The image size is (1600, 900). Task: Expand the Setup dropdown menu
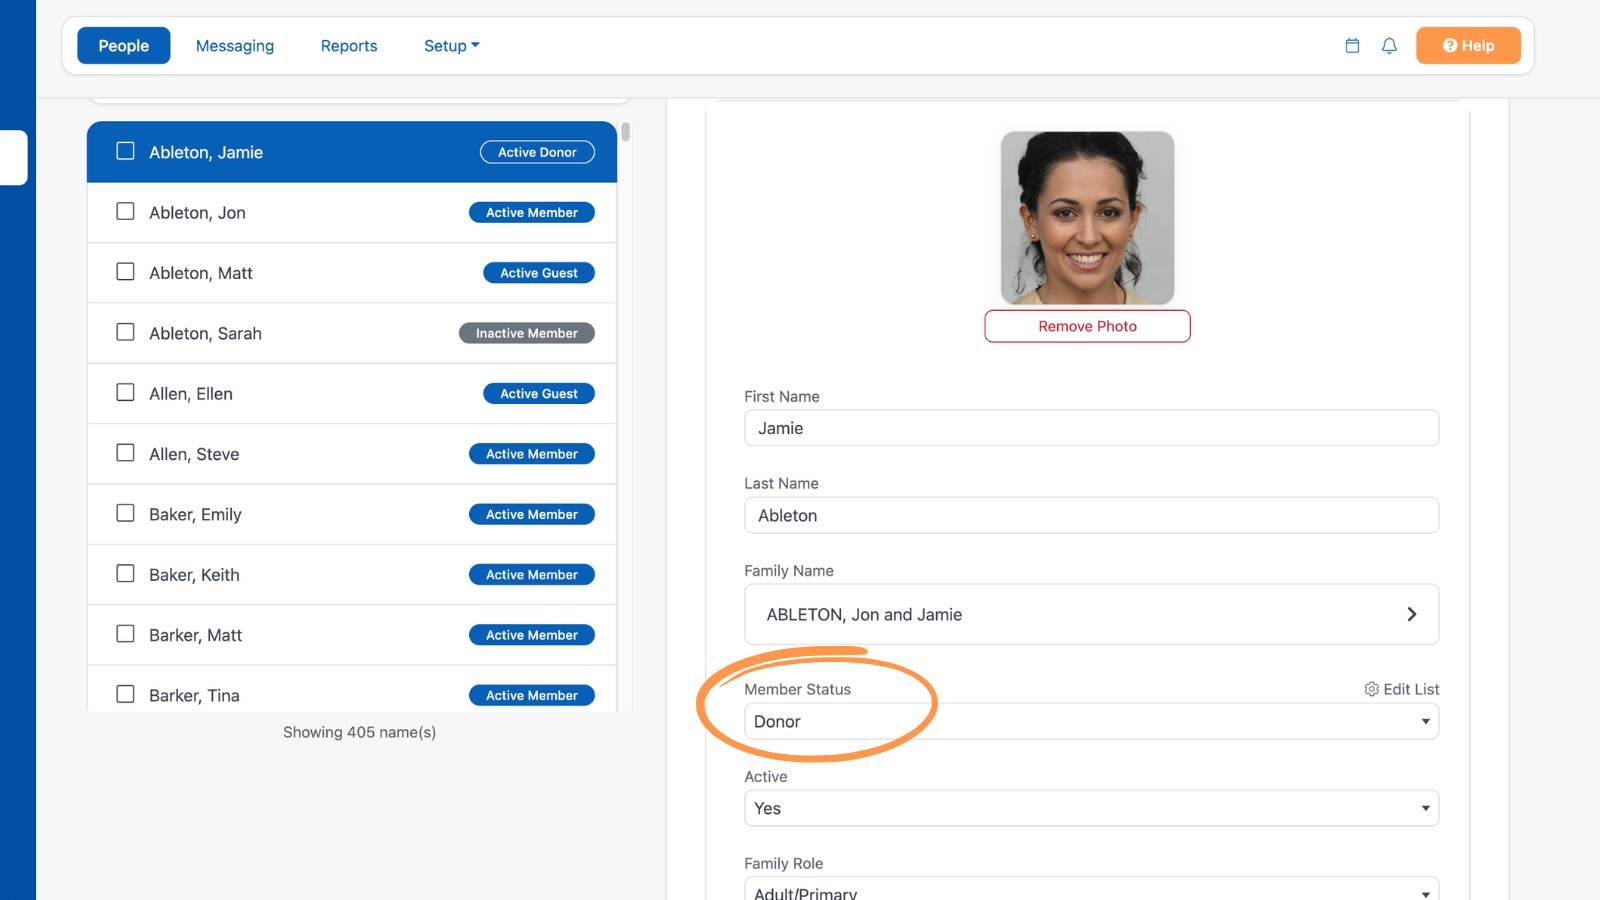(x=452, y=46)
